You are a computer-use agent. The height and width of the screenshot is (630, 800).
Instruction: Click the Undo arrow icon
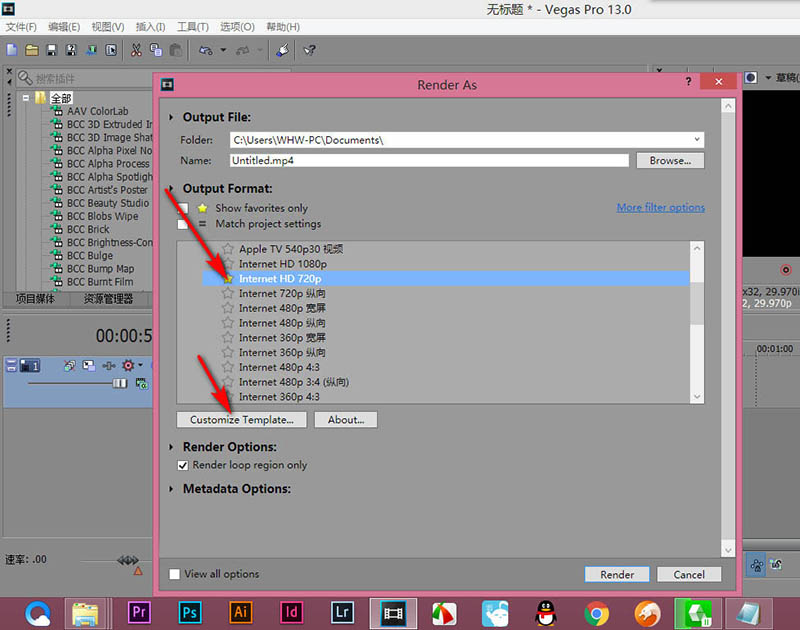[x=206, y=50]
